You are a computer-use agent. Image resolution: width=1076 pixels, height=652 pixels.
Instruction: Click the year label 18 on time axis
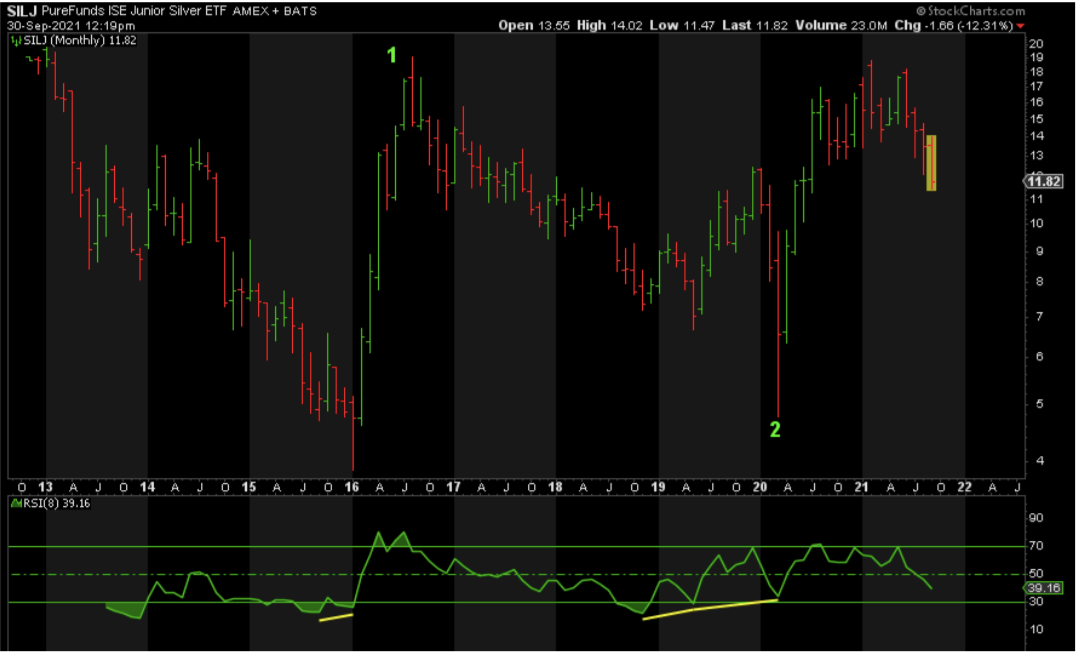point(555,487)
